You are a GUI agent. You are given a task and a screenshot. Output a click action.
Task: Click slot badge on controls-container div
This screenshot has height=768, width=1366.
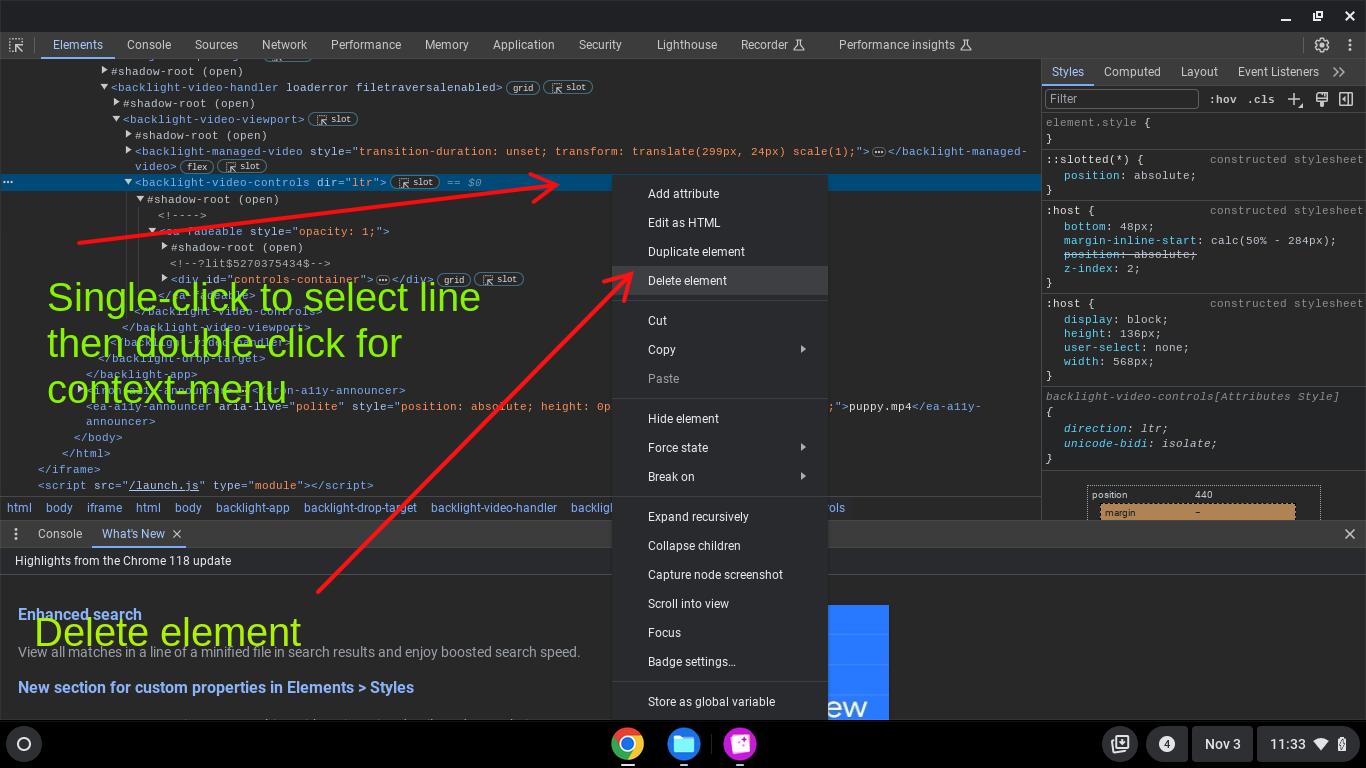point(499,280)
